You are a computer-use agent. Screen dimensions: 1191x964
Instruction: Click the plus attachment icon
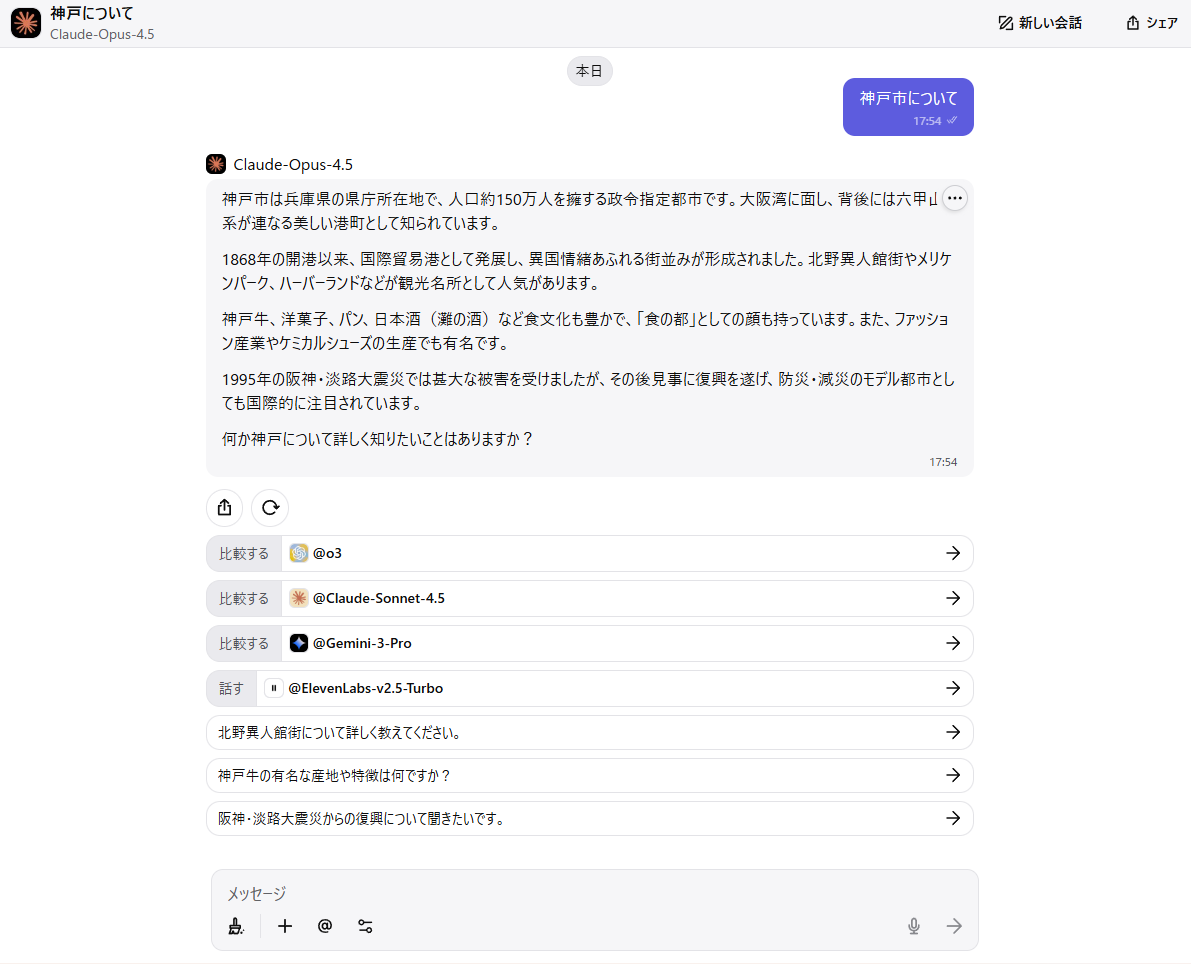pos(285,926)
